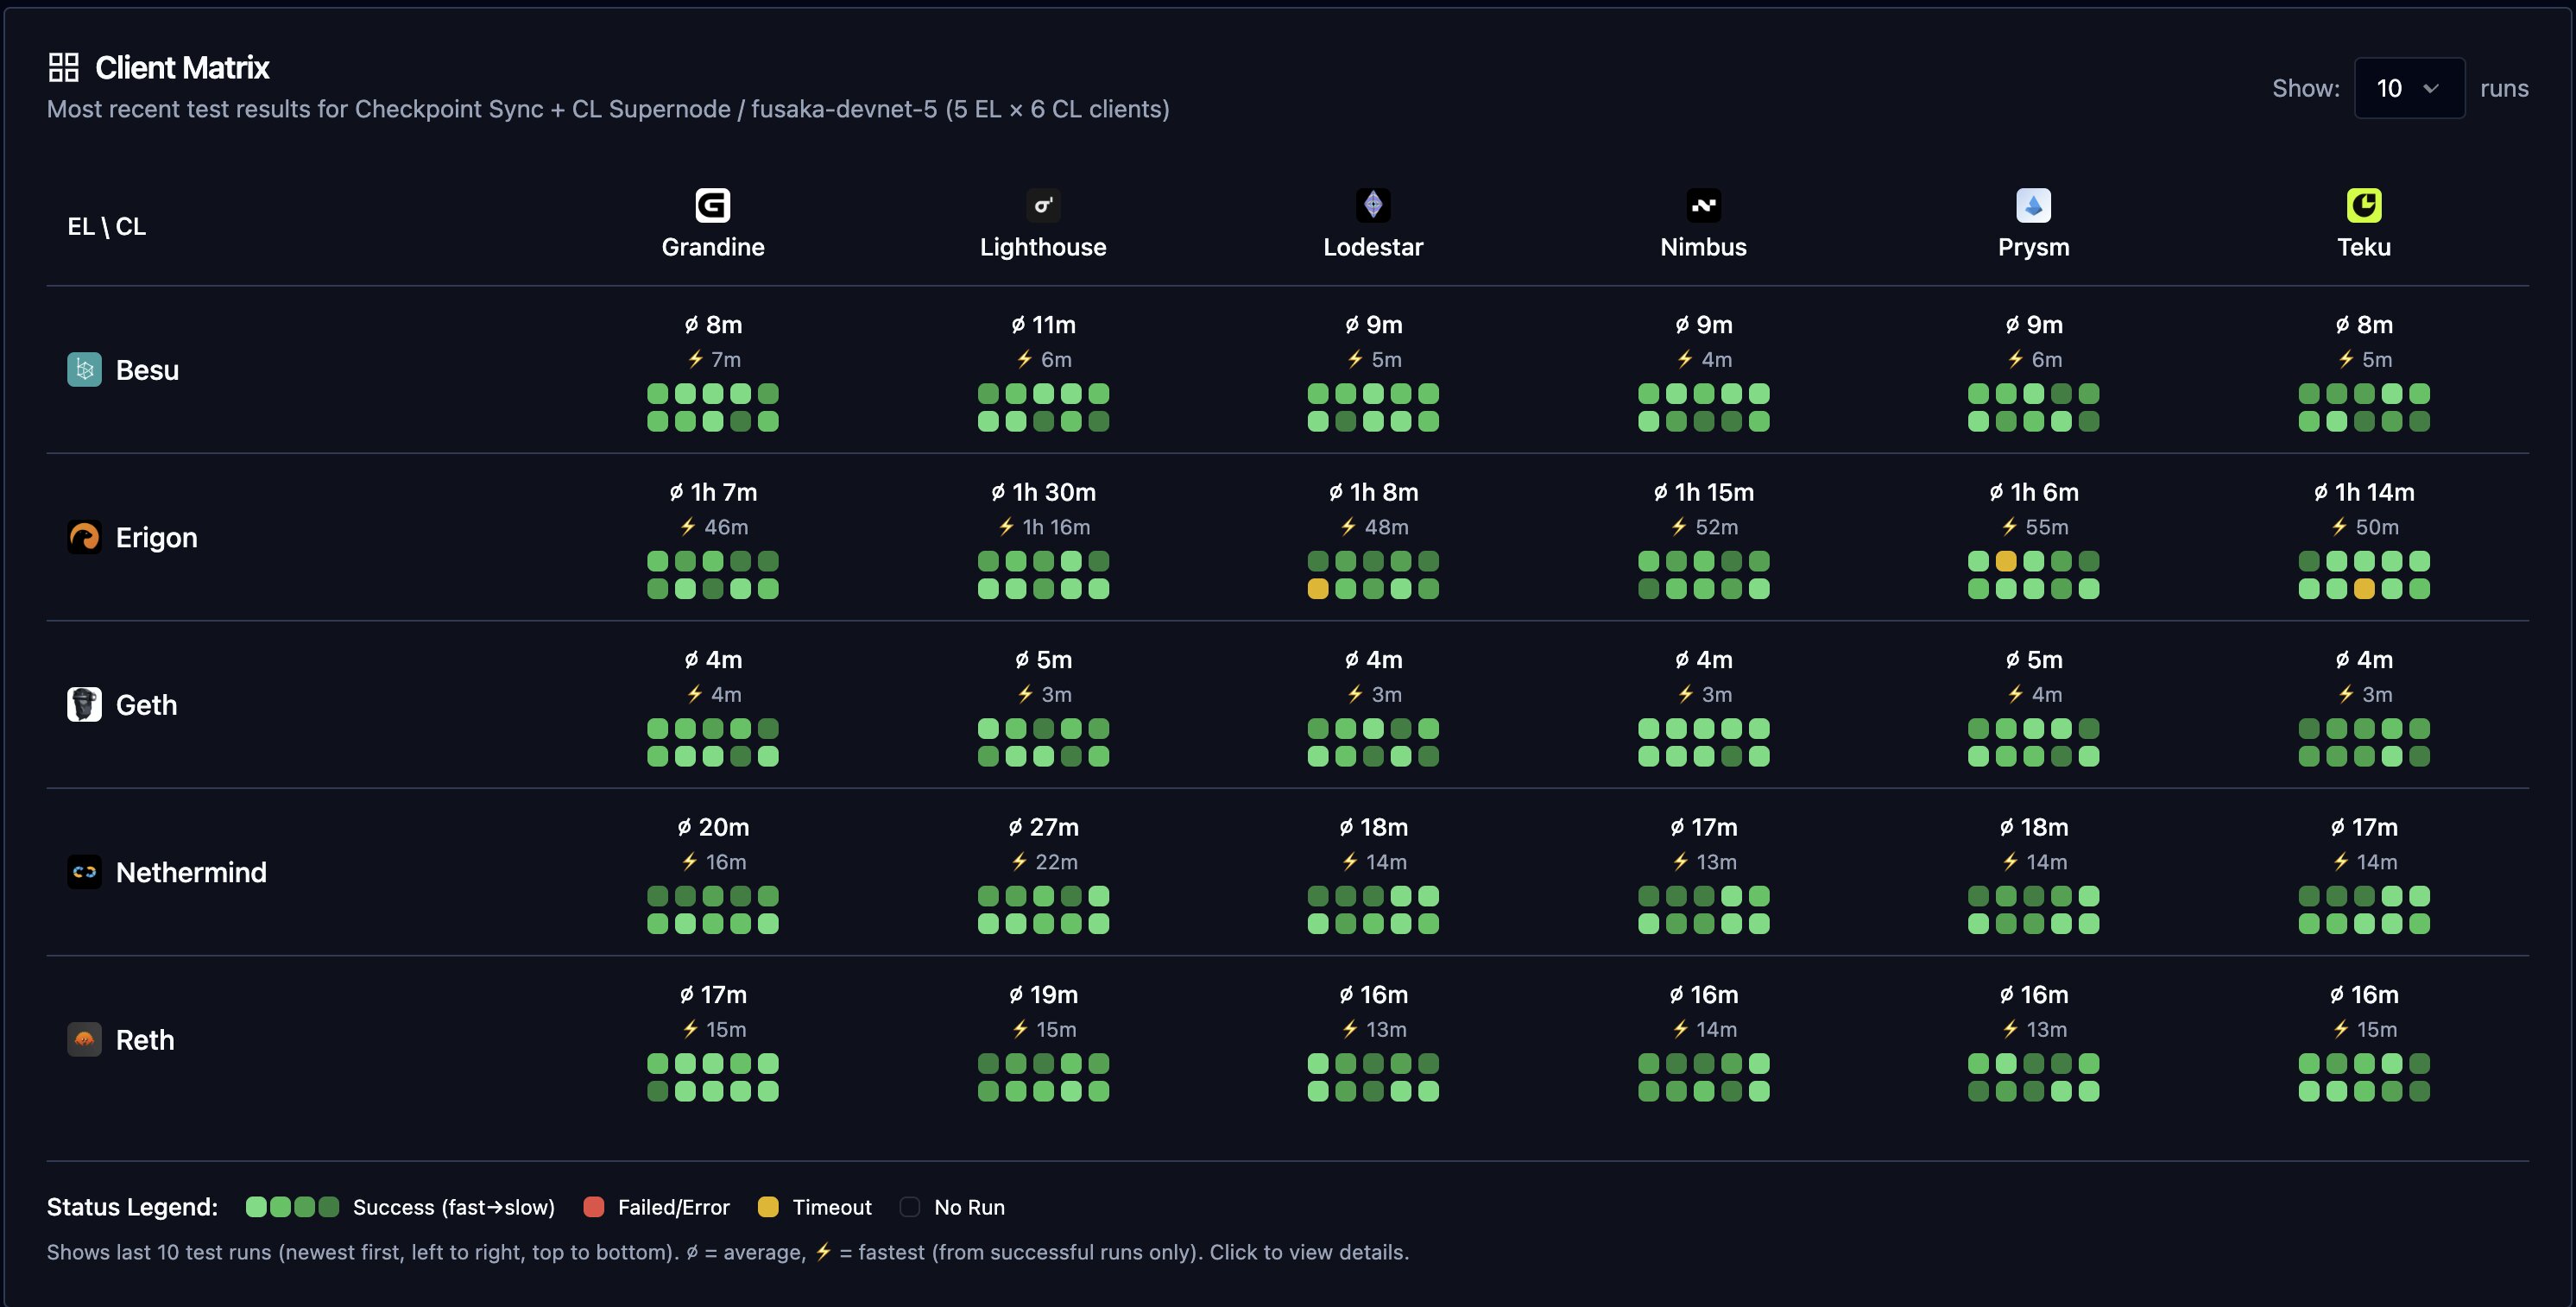The image size is (2576, 1307).
Task: Select the Nimbus client logo
Action: point(1703,203)
